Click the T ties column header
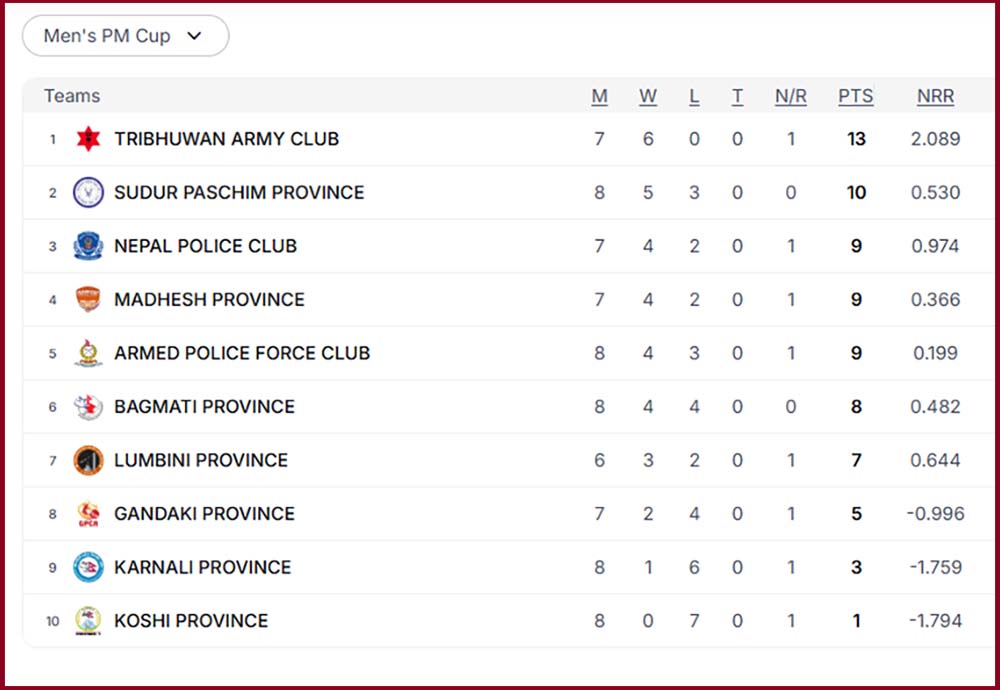The height and width of the screenshot is (690, 1000). [x=737, y=96]
